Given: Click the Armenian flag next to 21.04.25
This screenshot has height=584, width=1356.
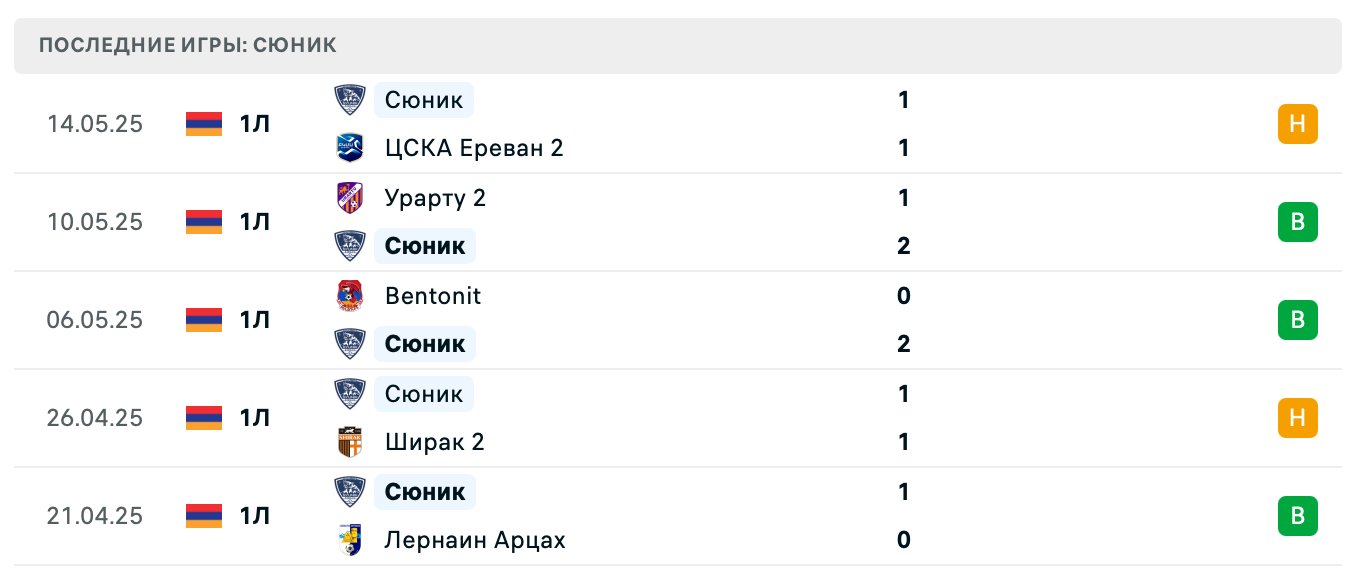Looking at the screenshot, I should pos(203,516).
